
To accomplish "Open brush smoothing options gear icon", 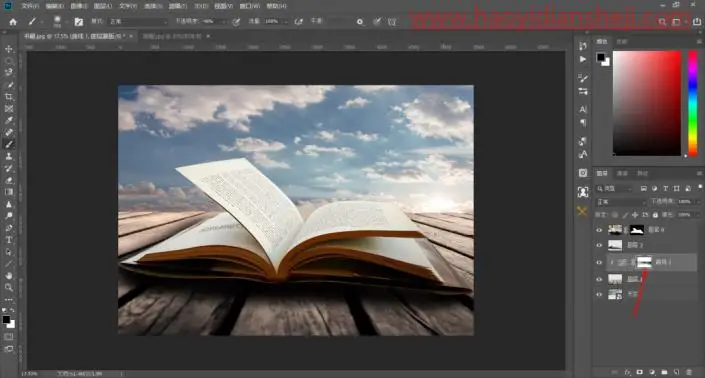I will [x=360, y=22].
